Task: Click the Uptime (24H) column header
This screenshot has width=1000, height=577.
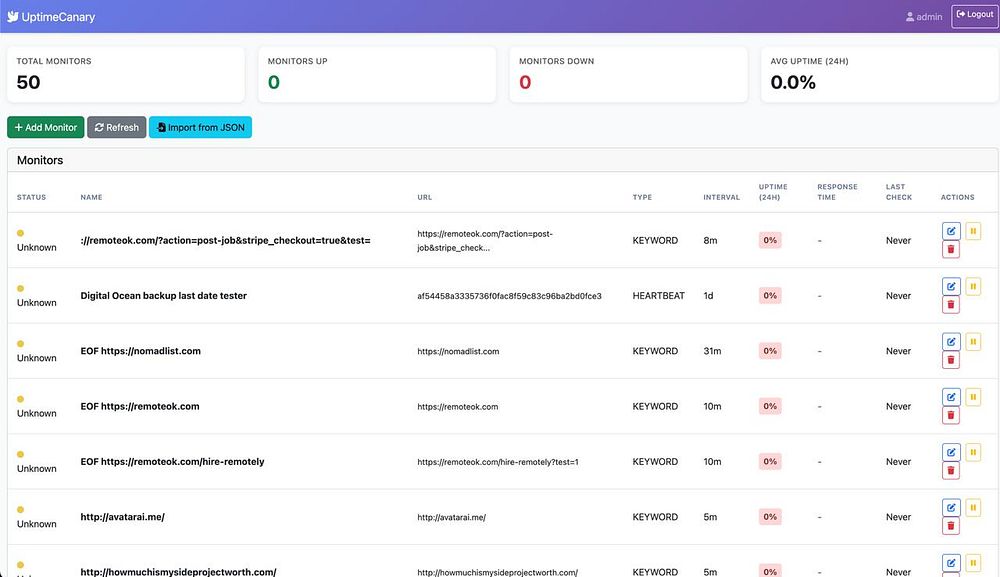Action: pyautogui.click(x=773, y=192)
